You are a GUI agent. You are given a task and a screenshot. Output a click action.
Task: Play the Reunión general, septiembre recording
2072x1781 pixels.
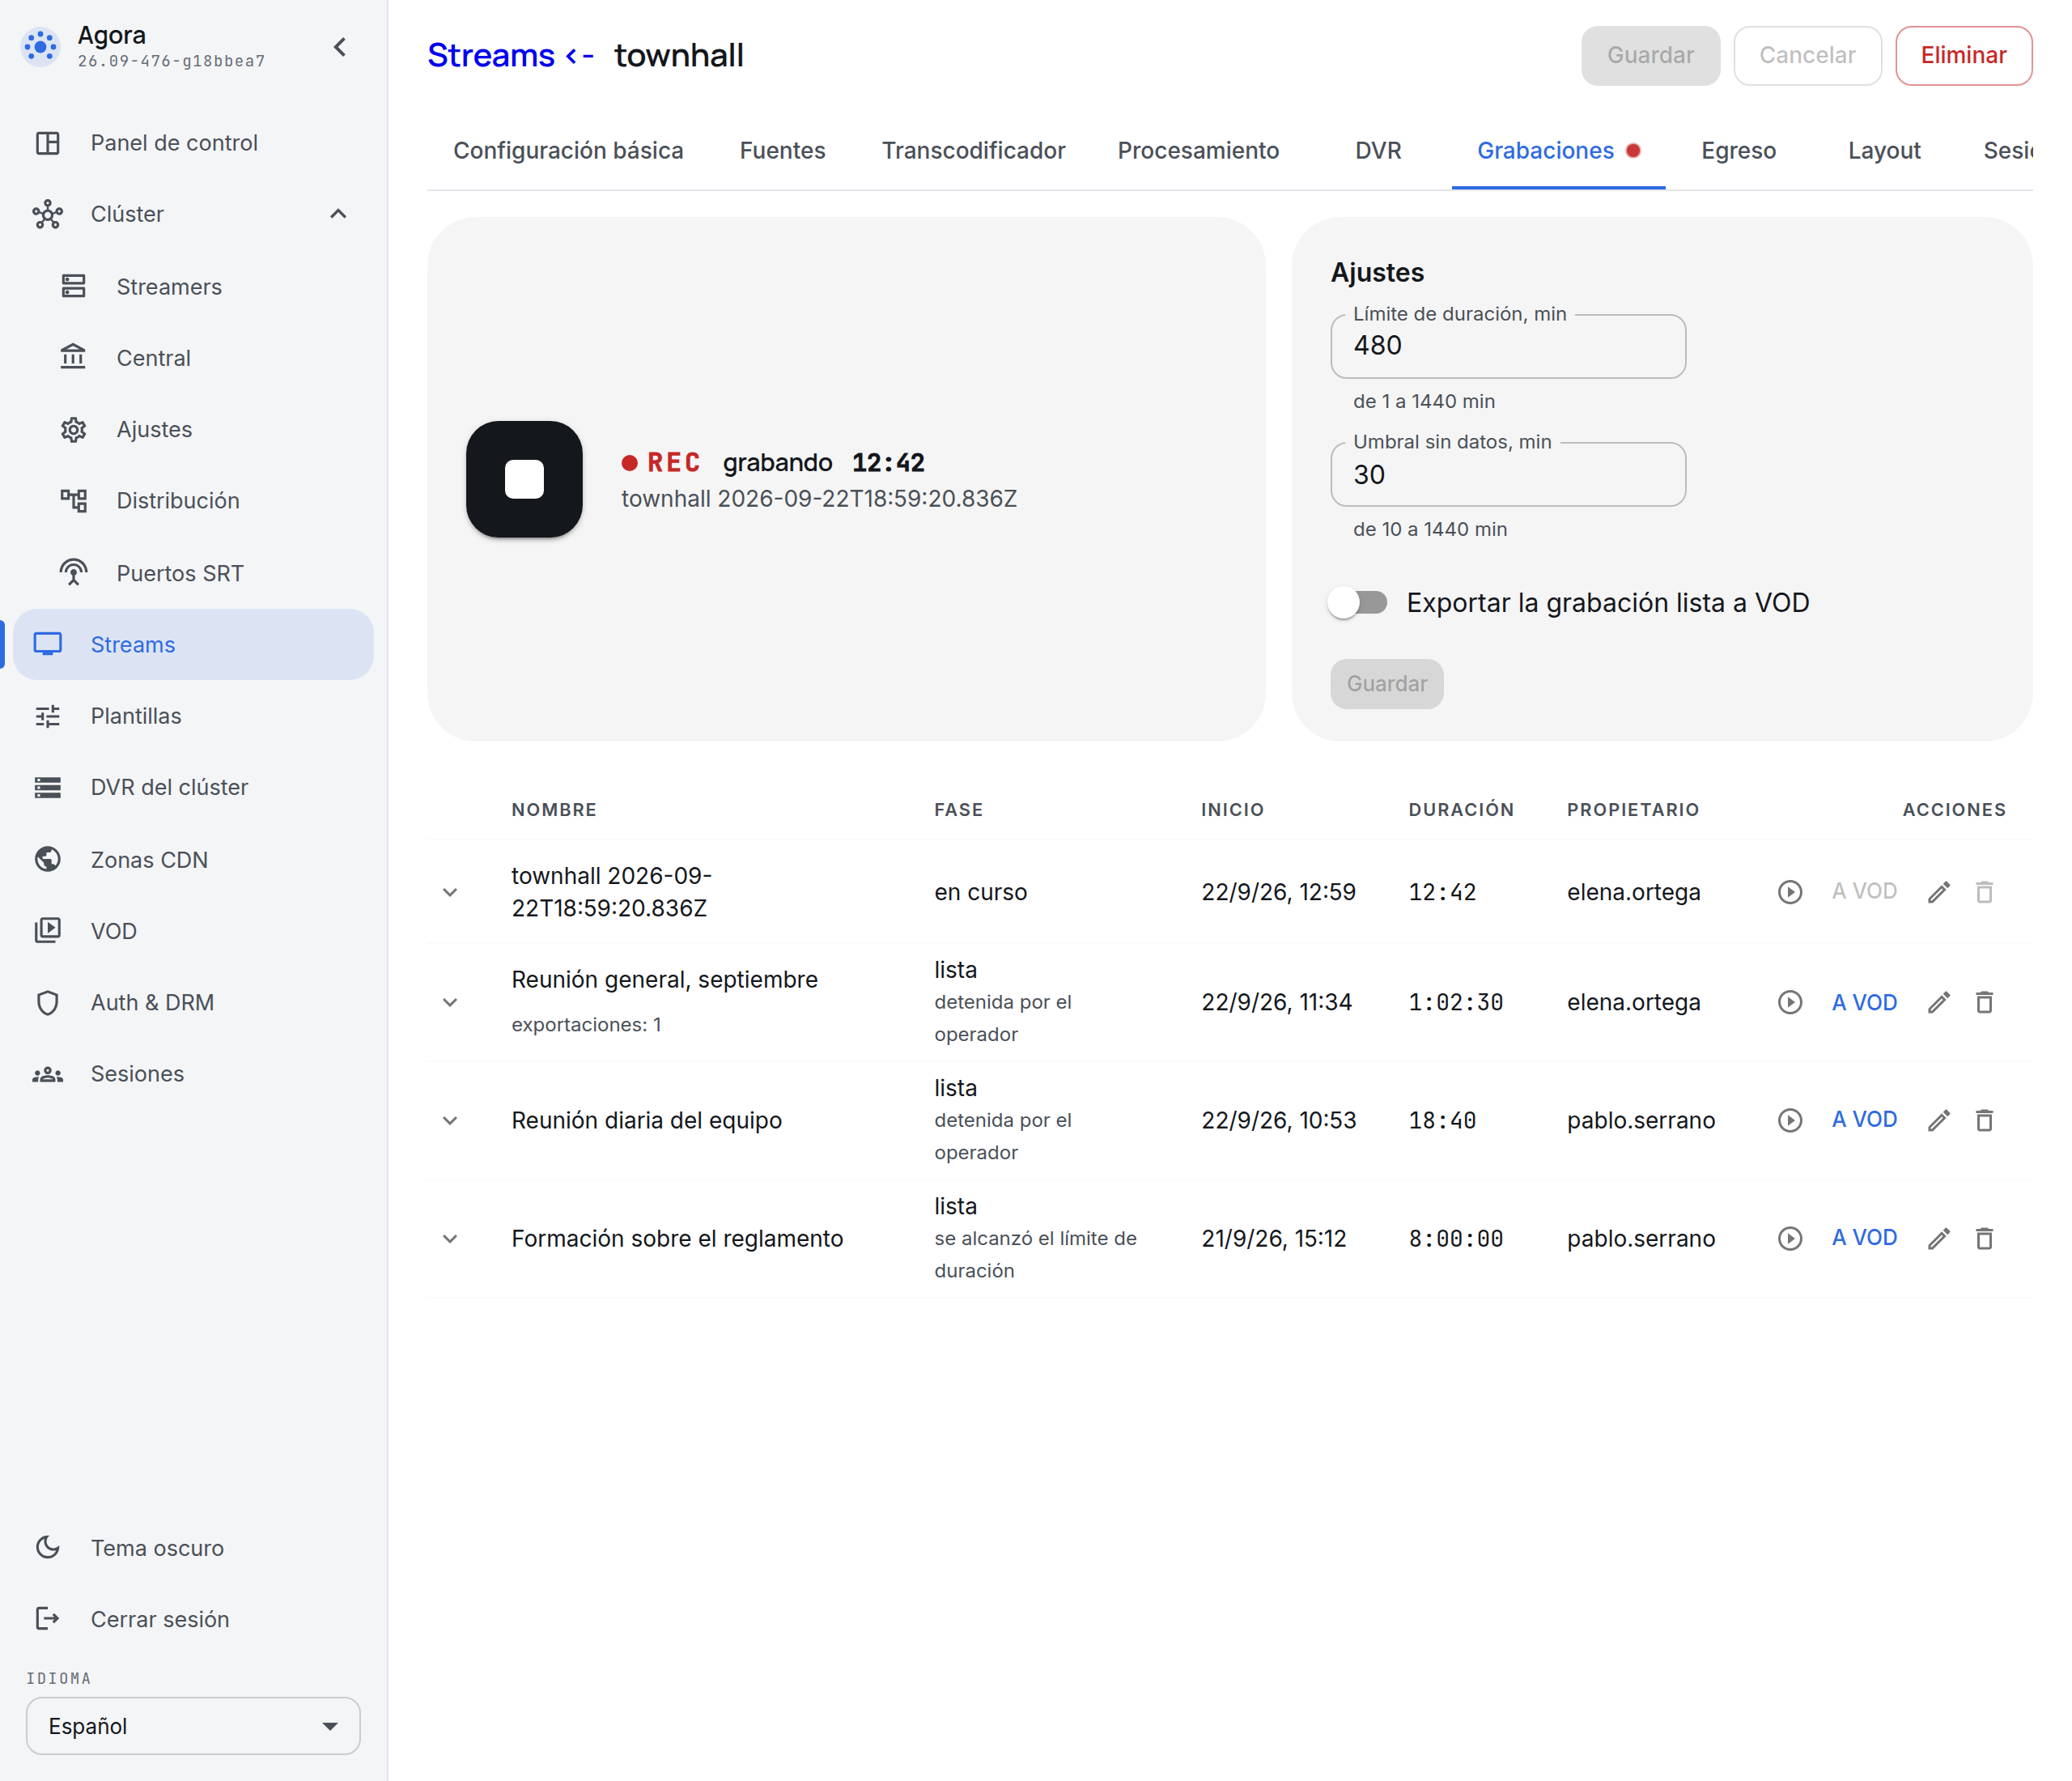(1790, 1002)
